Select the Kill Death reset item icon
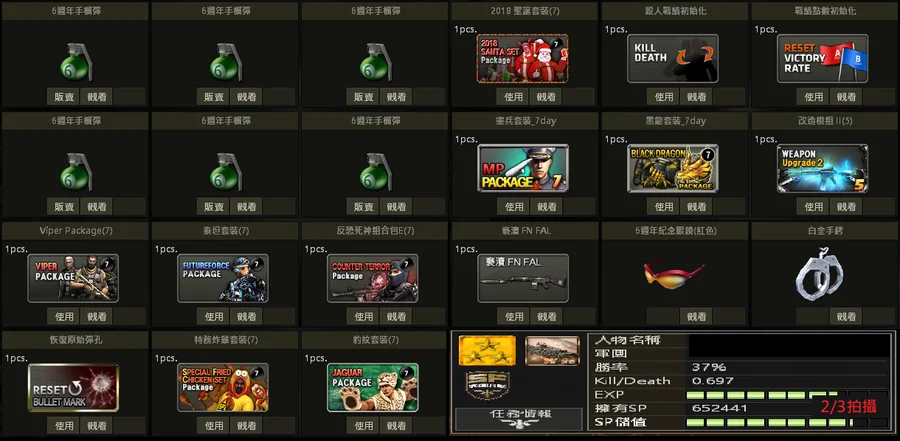Image resolution: width=900 pixels, height=441 pixels. pyautogui.click(x=673, y=59)
